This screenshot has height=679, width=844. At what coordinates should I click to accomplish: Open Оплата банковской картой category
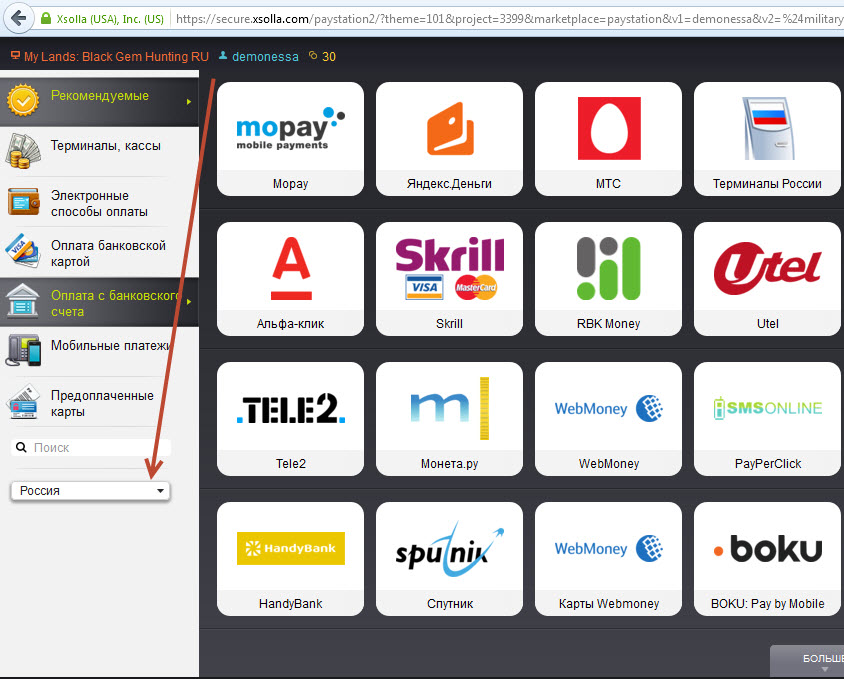click(99, 253)
